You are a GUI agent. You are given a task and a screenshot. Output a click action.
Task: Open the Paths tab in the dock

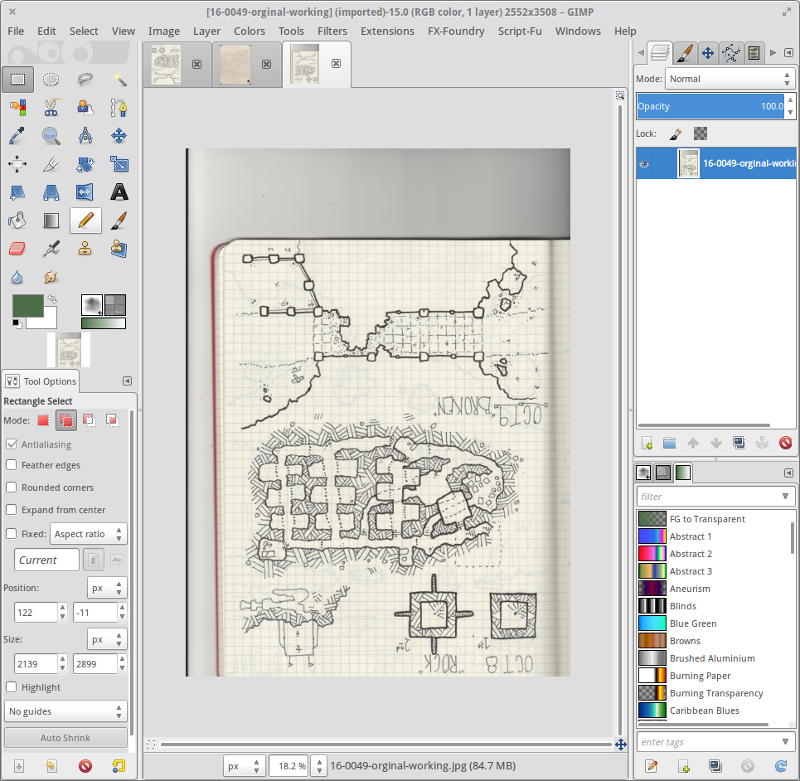click(x=731, y=53)
